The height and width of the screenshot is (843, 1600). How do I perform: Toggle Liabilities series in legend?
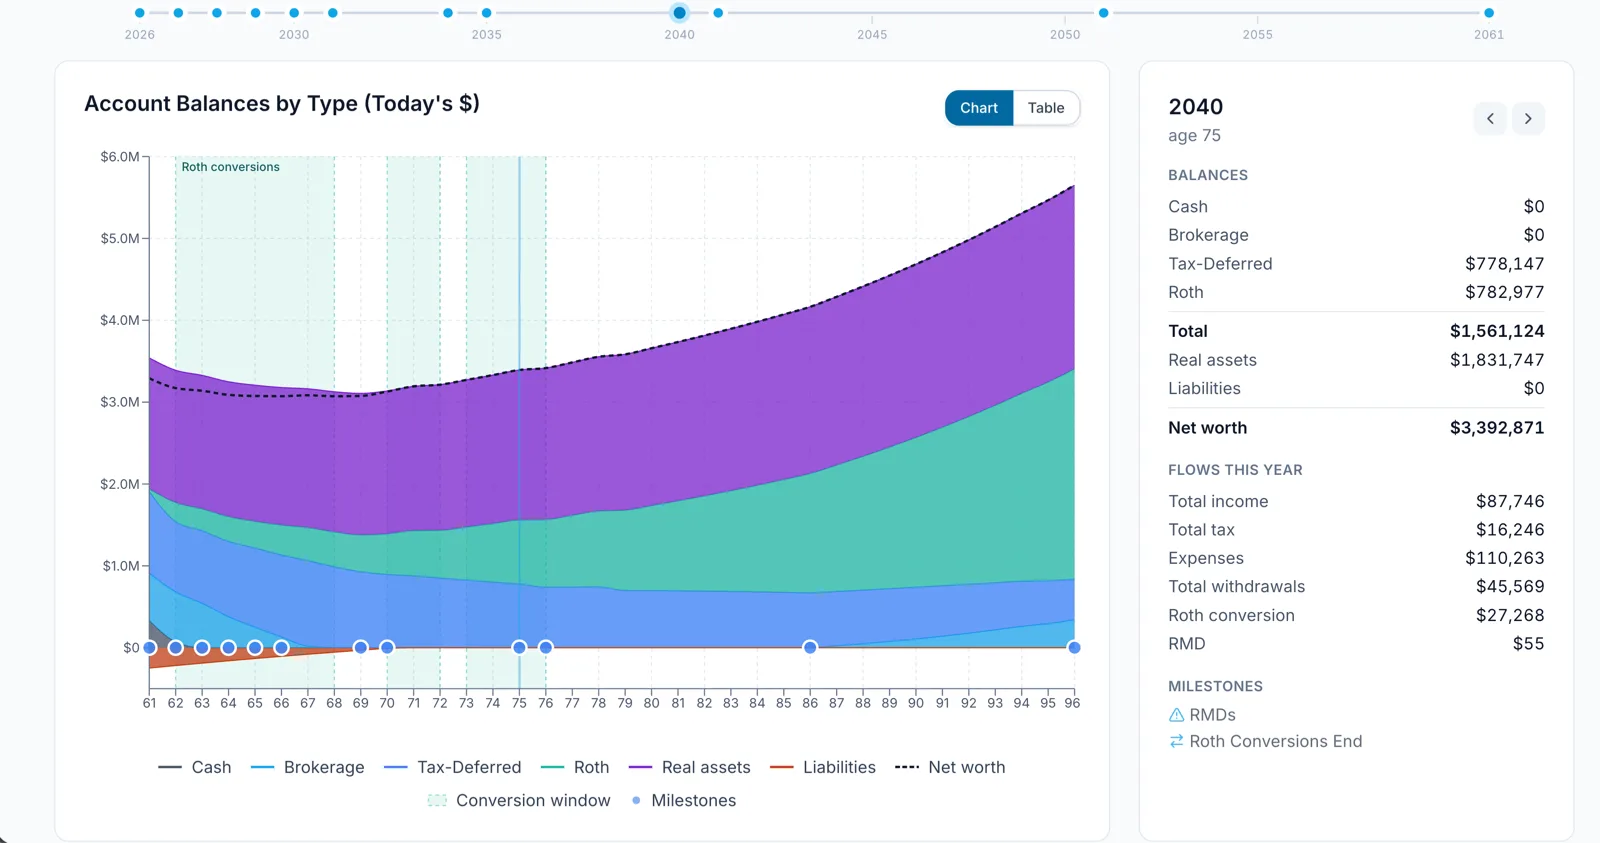[823, 767]
